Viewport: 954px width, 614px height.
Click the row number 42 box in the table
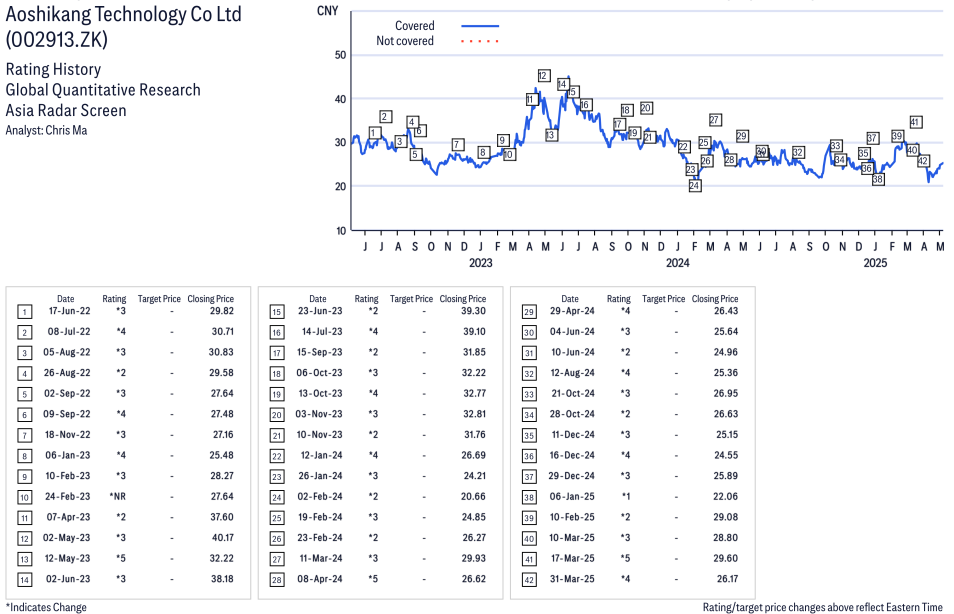point(529,580)
